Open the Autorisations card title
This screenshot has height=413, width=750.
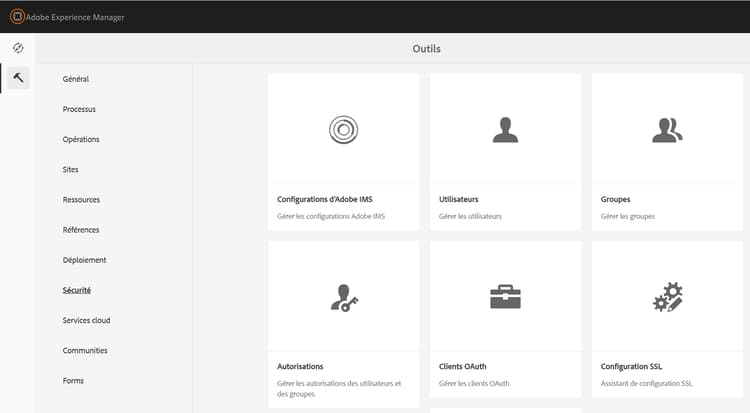300,366
